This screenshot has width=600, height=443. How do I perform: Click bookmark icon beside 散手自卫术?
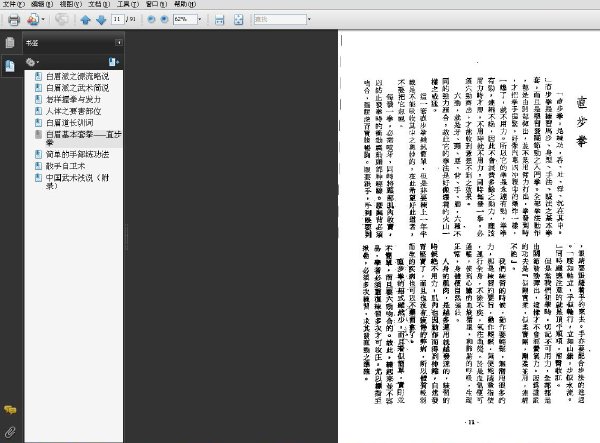pyautogui.click(x=38, y=166)
